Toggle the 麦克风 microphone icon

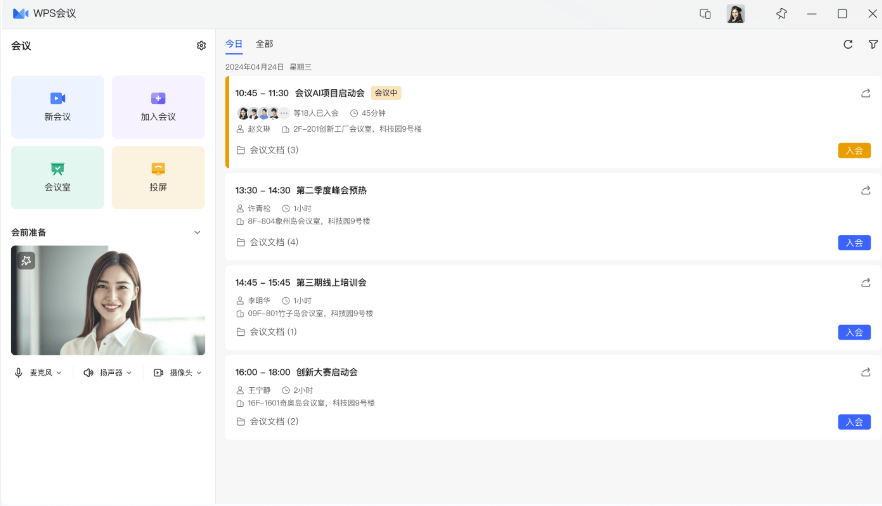click(19, 372)
